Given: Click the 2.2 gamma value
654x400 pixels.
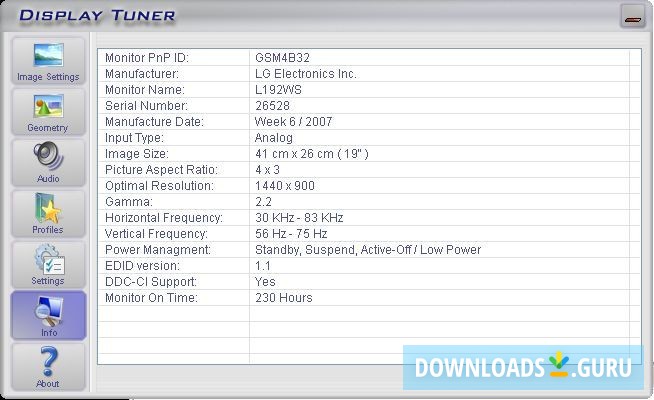Looking at the screenshot, I should click(x=264, y=202).
